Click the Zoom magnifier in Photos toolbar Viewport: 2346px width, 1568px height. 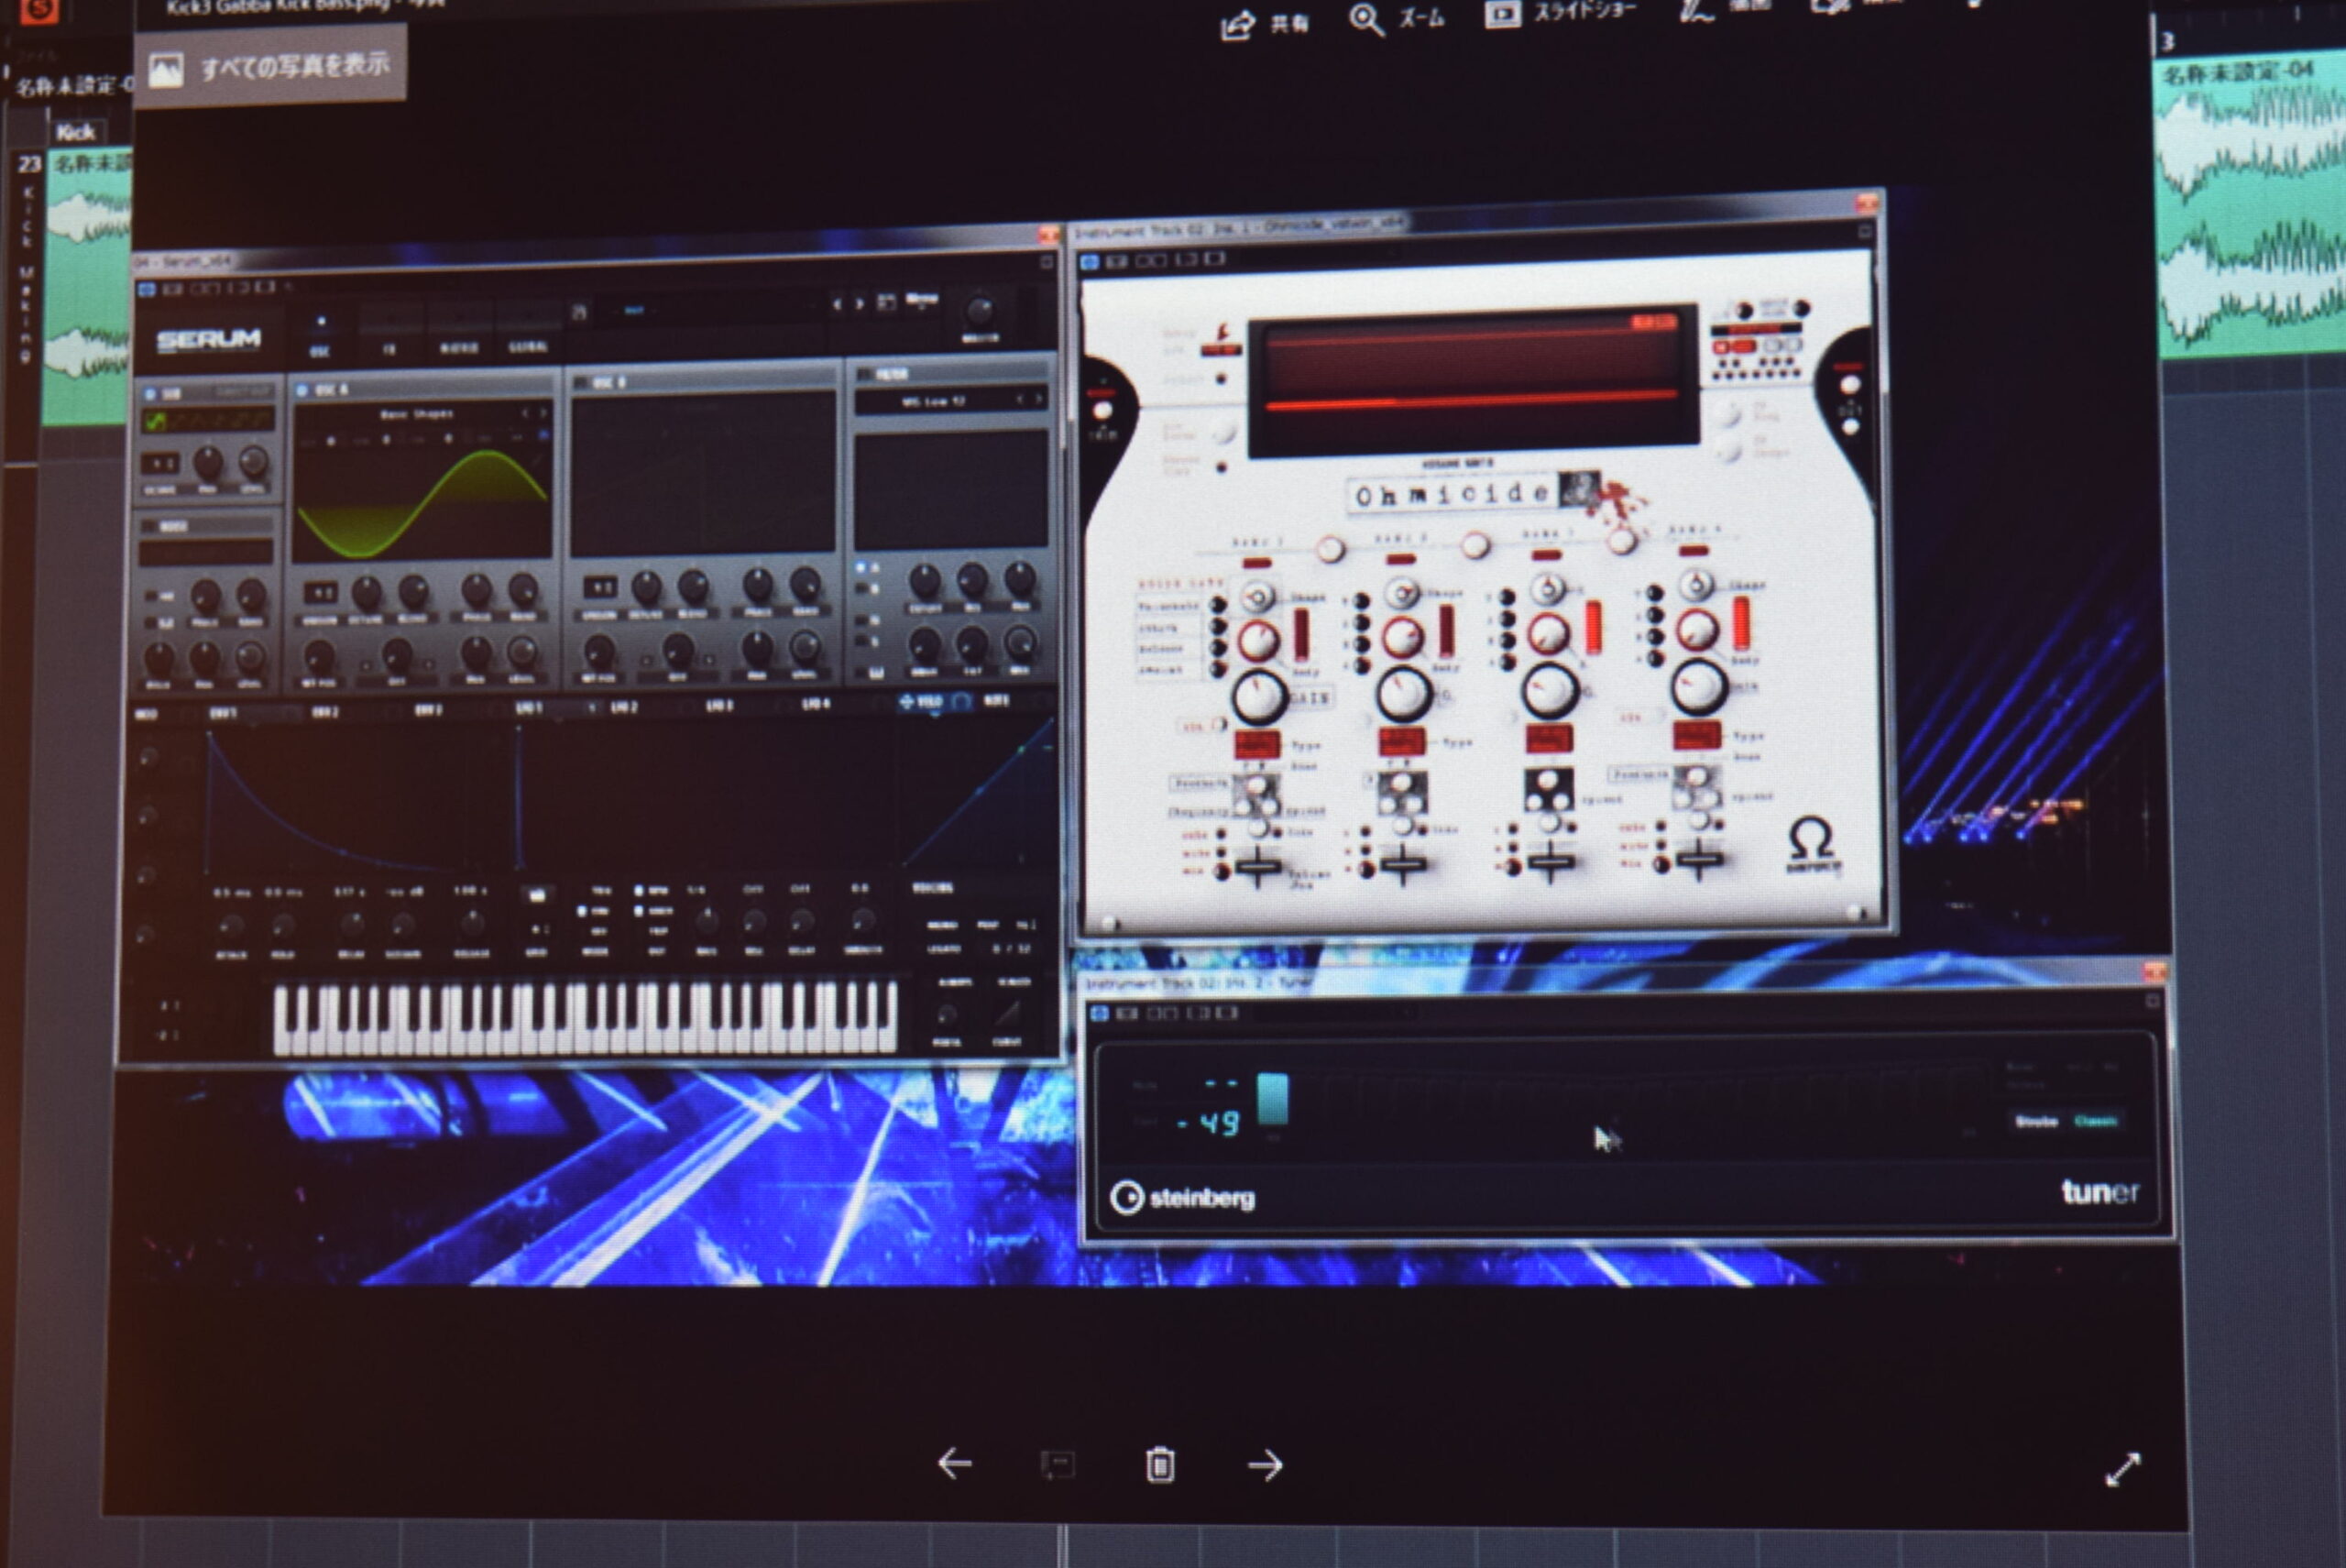coord(1366,20)
